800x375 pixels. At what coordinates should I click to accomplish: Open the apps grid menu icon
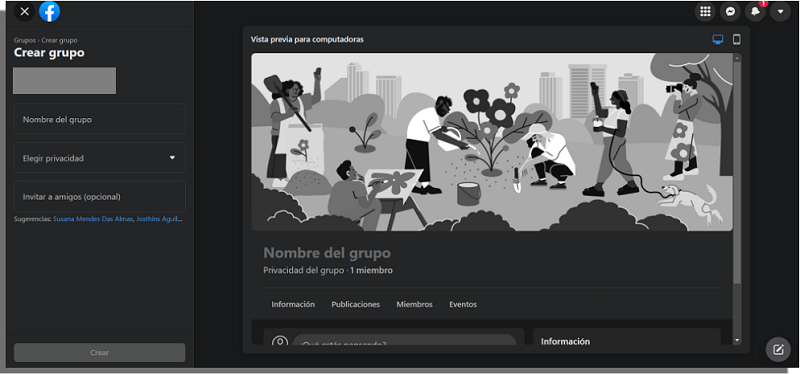click(x=705, y=11)
